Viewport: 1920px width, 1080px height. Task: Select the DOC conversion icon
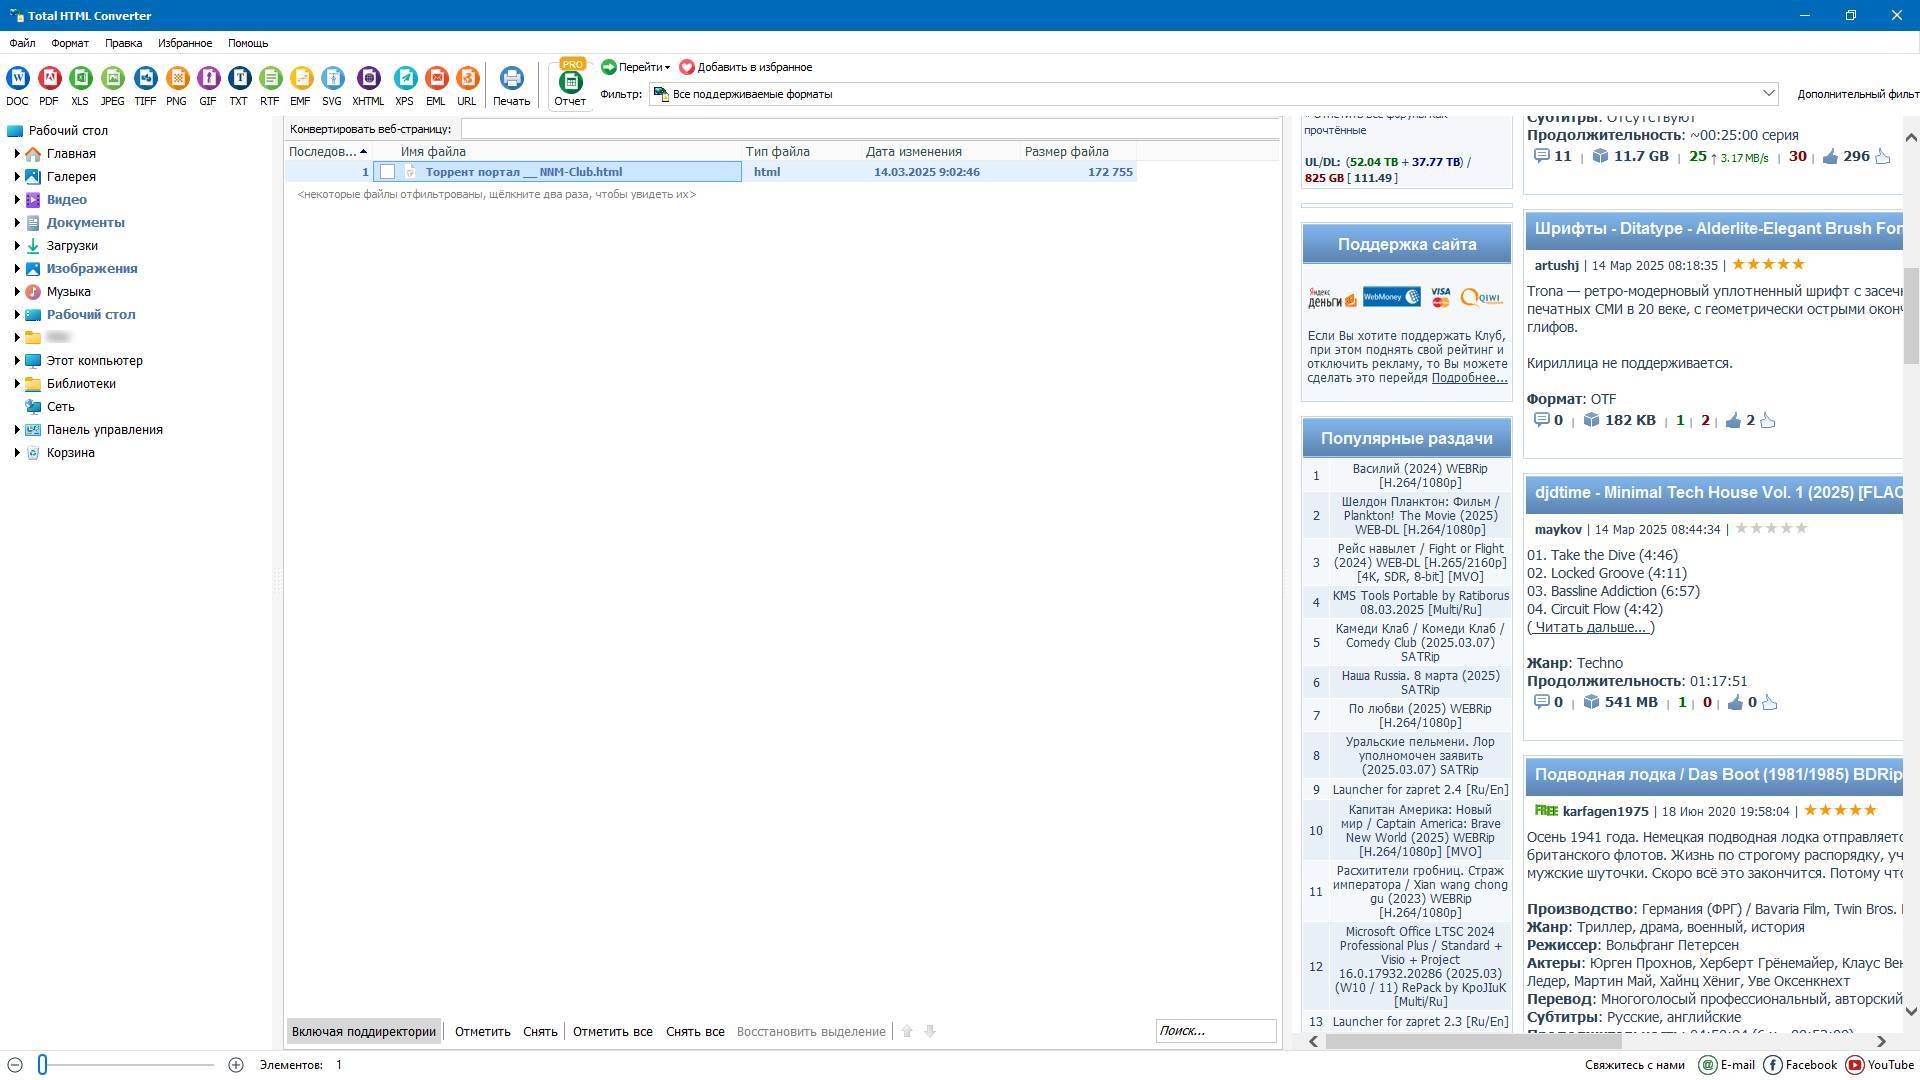tap(17, 79)
